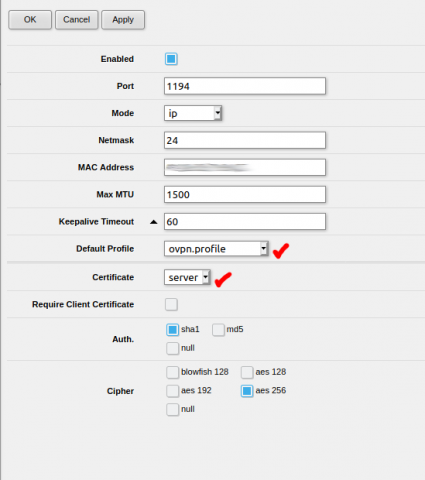Focus the Max MTU field
This screenshot has width=425, height=480.
pyautogui.click(x=245, y=195)
